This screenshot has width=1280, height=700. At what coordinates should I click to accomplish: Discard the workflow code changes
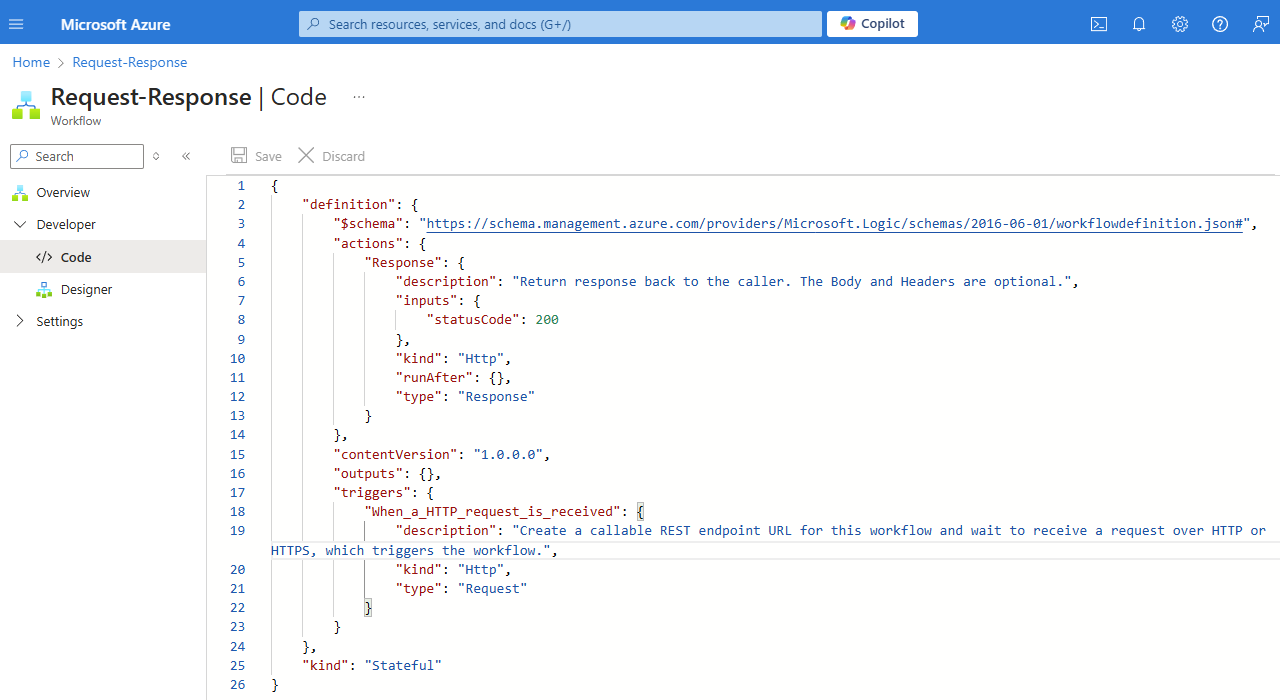pyautogui.click(x=331, y=156)
